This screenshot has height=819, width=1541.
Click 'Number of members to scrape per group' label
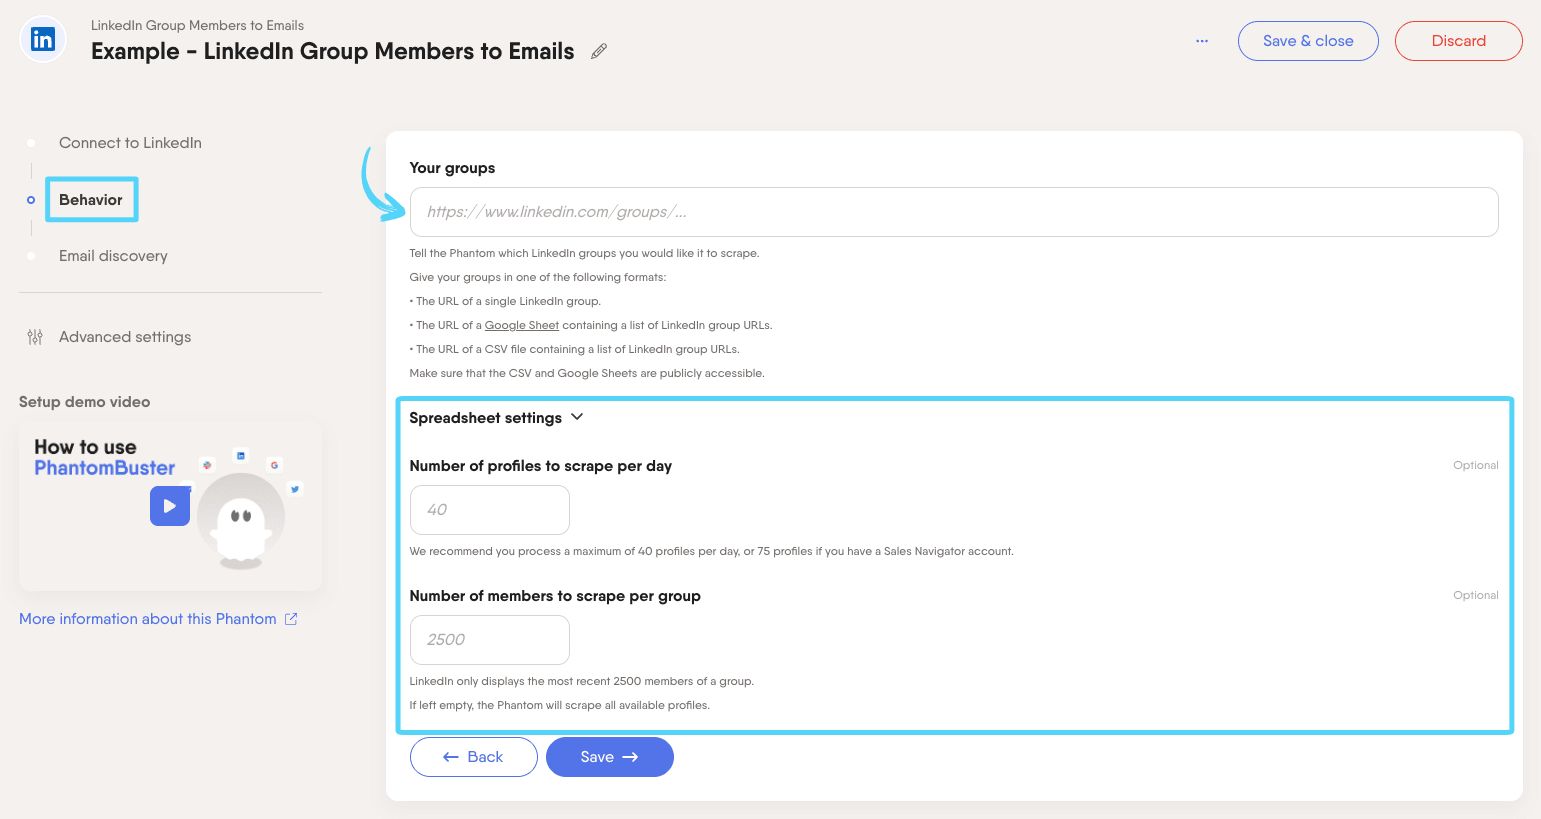click(555, 596)
